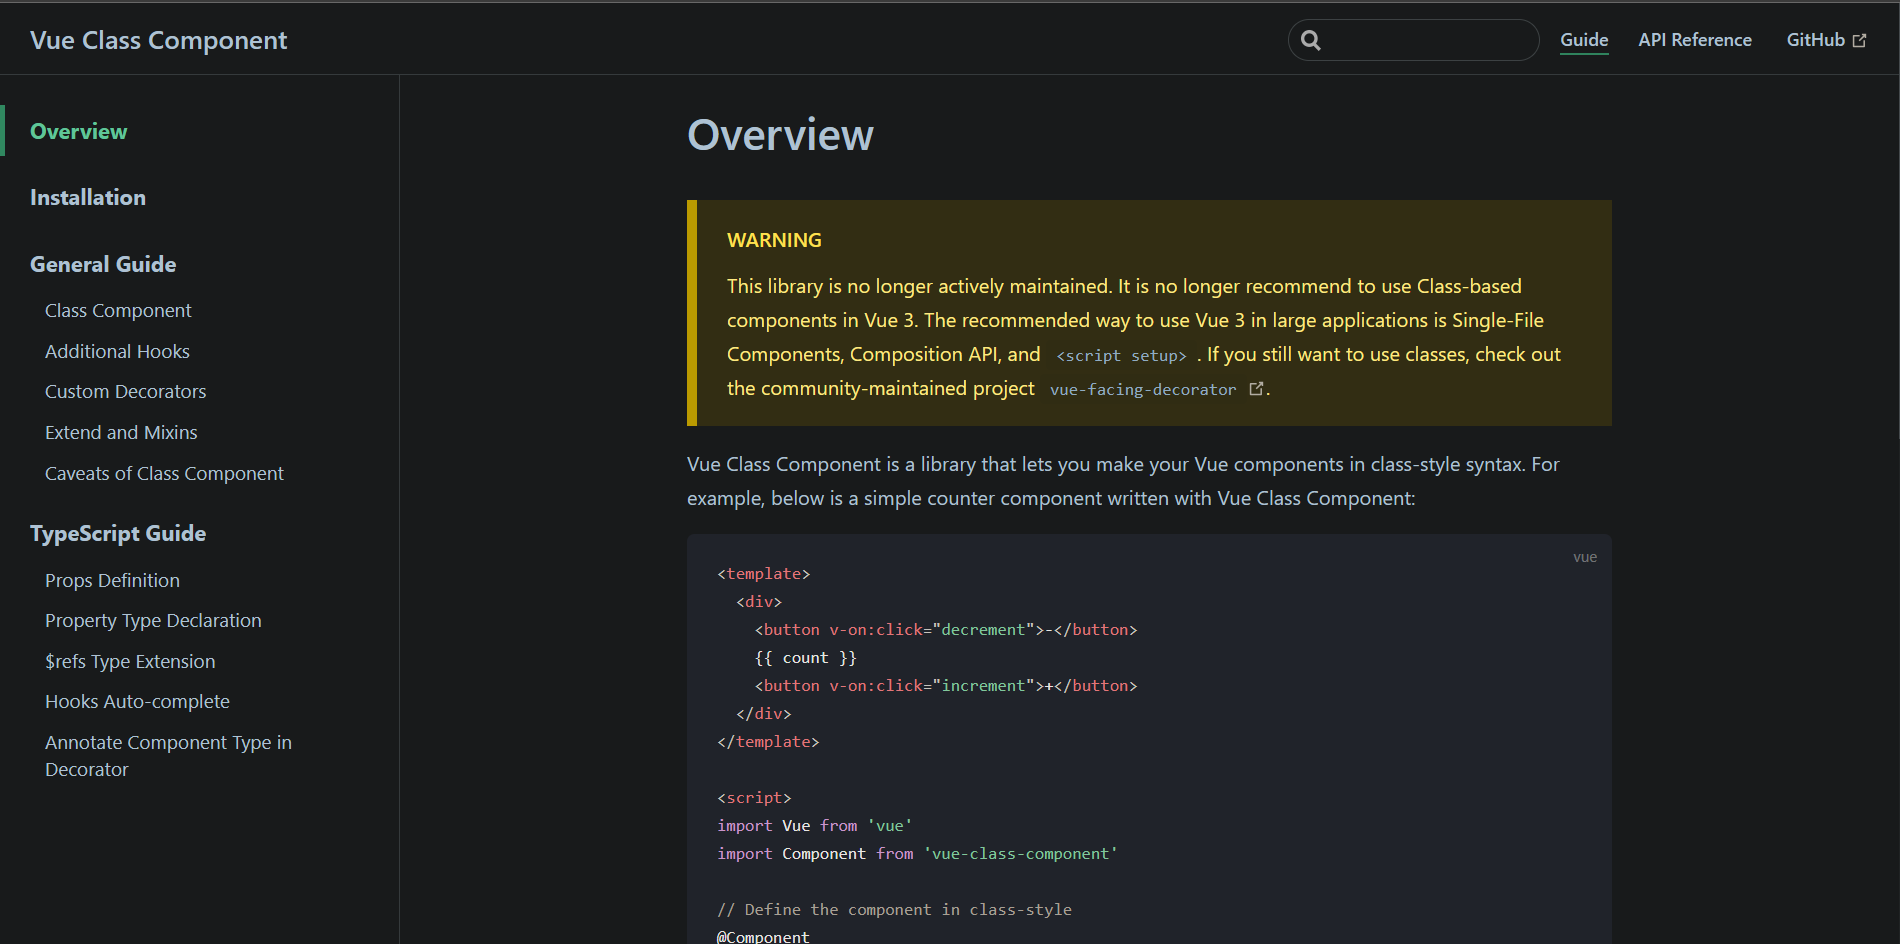The image size is (1900, 944).
Task: Open the Guide nav item
Action: (1584, 40)
